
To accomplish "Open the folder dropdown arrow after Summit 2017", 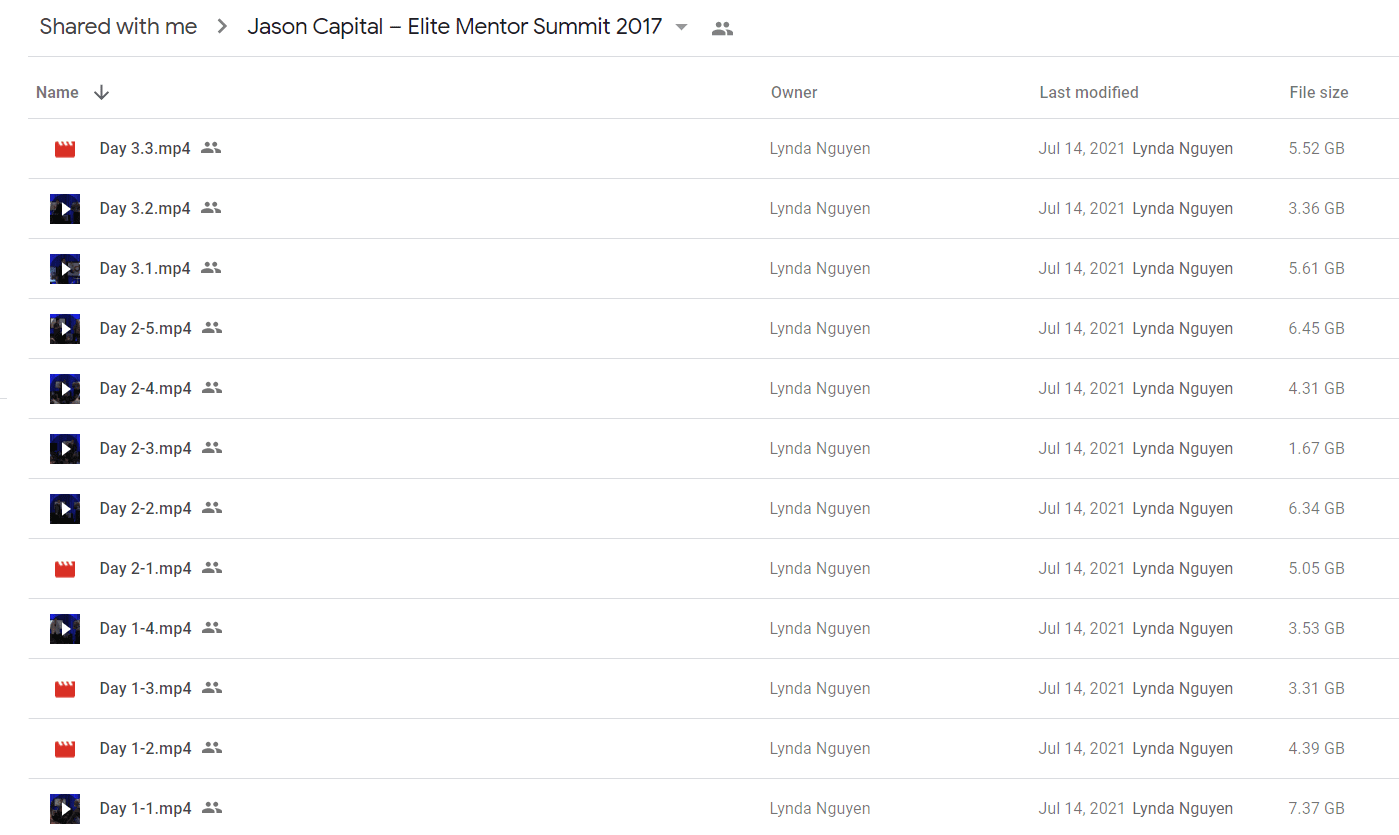I will 682,27.
